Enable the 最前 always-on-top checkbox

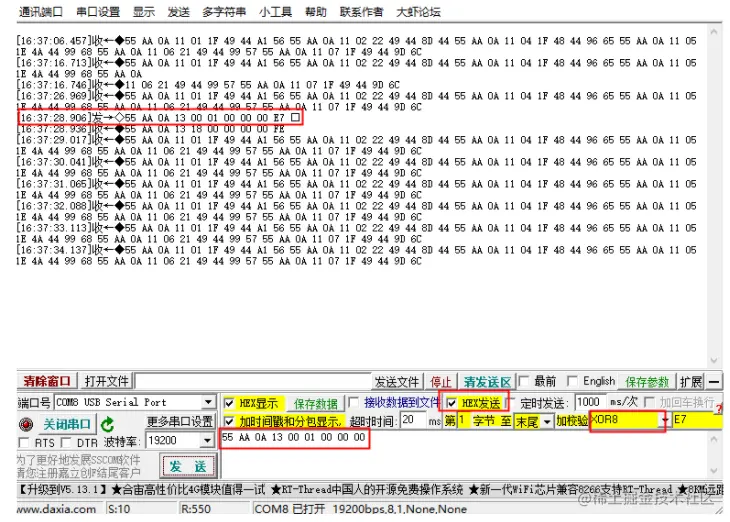524,381
